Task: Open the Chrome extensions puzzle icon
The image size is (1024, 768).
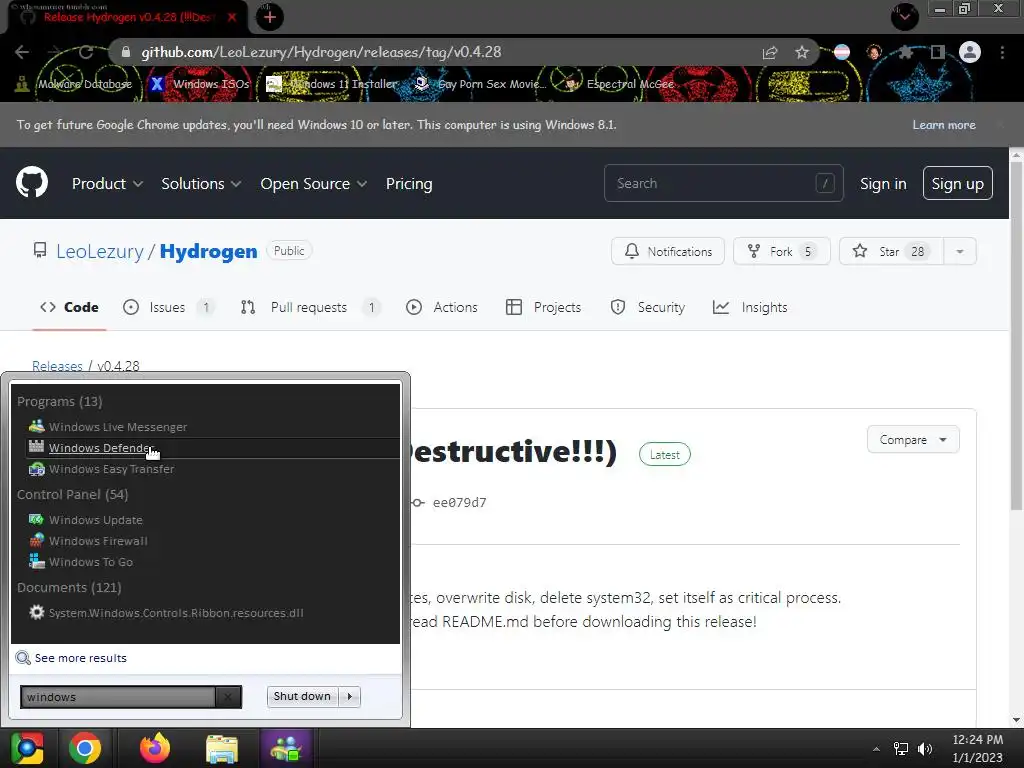Action: pos(905,52)
